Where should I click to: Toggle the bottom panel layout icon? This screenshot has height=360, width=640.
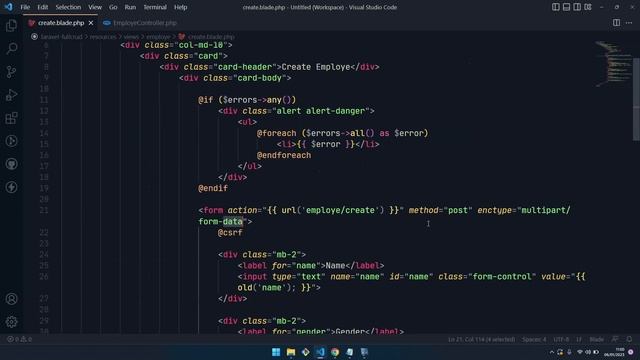pyautogui.click(x=566, y=7)
